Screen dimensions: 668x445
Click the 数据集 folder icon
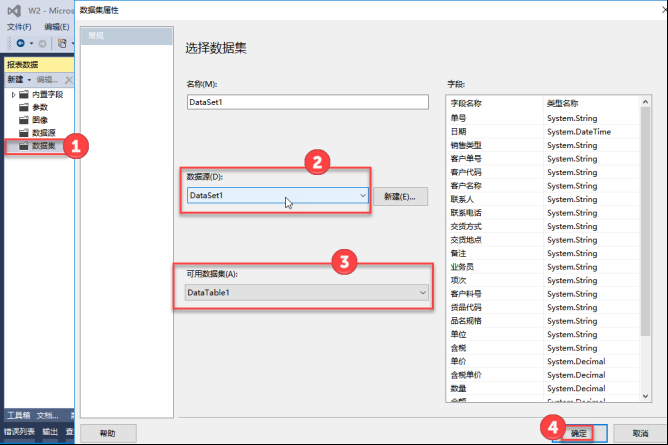[23, 146]
